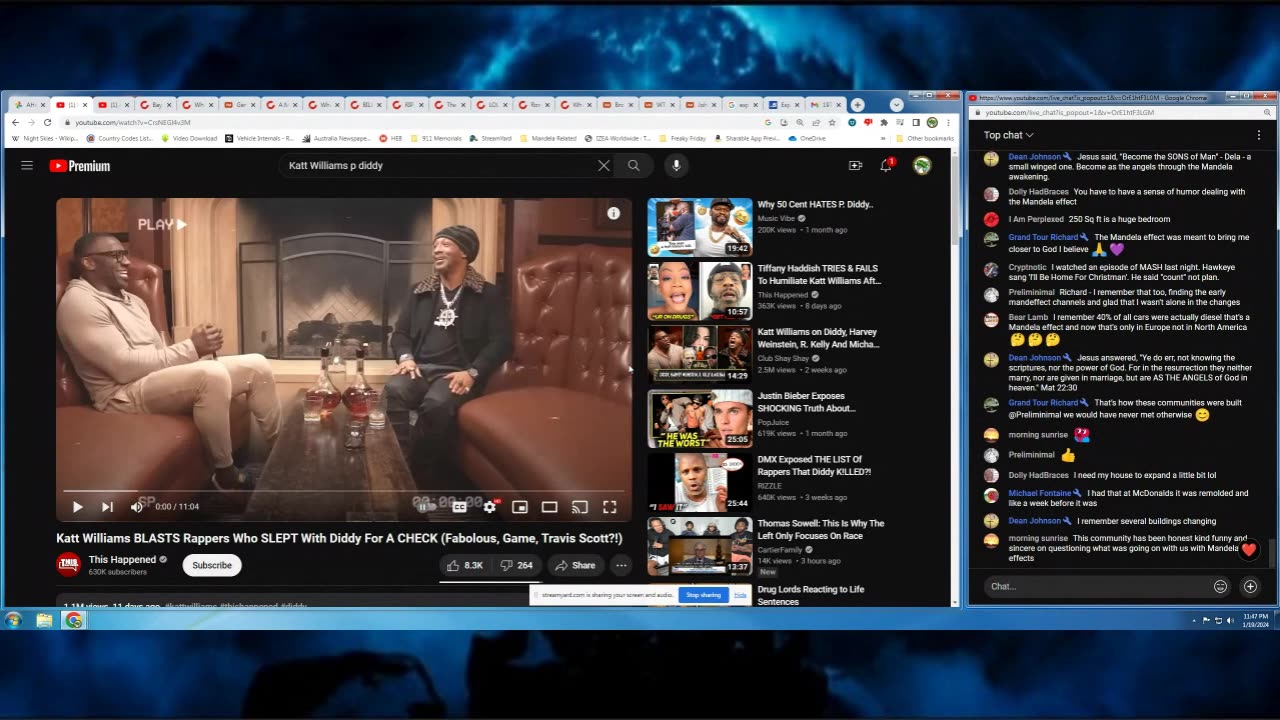Toggle theater mode on the player
Screen dimensions: 1280x720
(x=549, y=507)
